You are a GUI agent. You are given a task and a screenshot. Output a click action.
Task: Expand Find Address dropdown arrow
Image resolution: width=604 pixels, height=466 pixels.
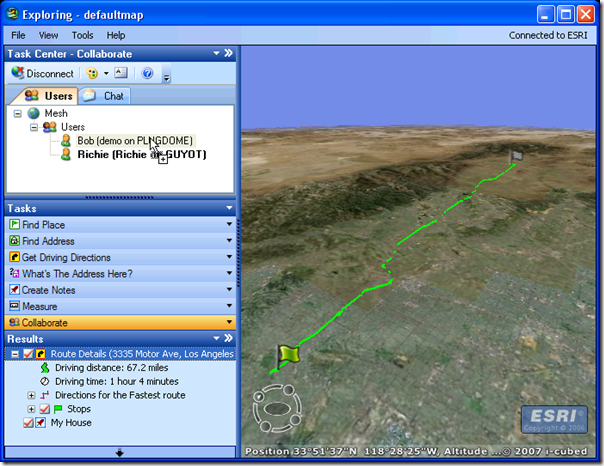[229, 240]
